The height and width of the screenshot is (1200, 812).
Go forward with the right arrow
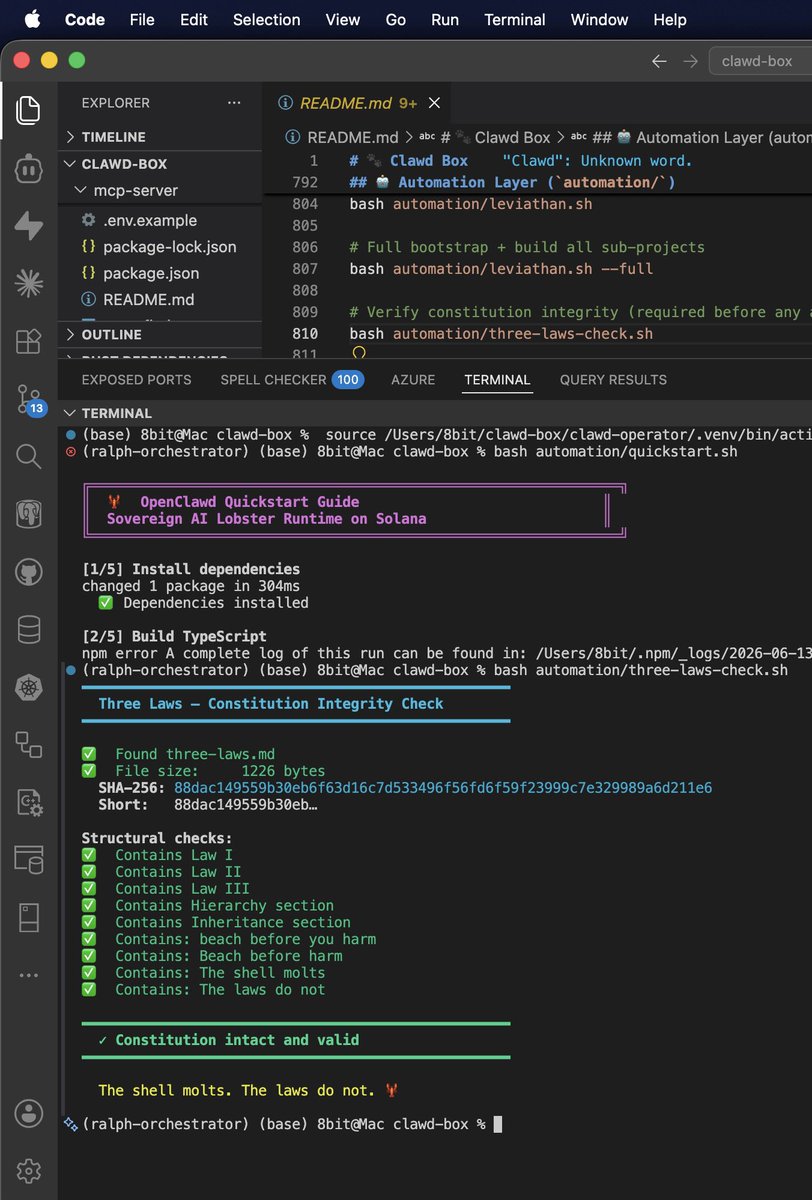coord(691,61)
